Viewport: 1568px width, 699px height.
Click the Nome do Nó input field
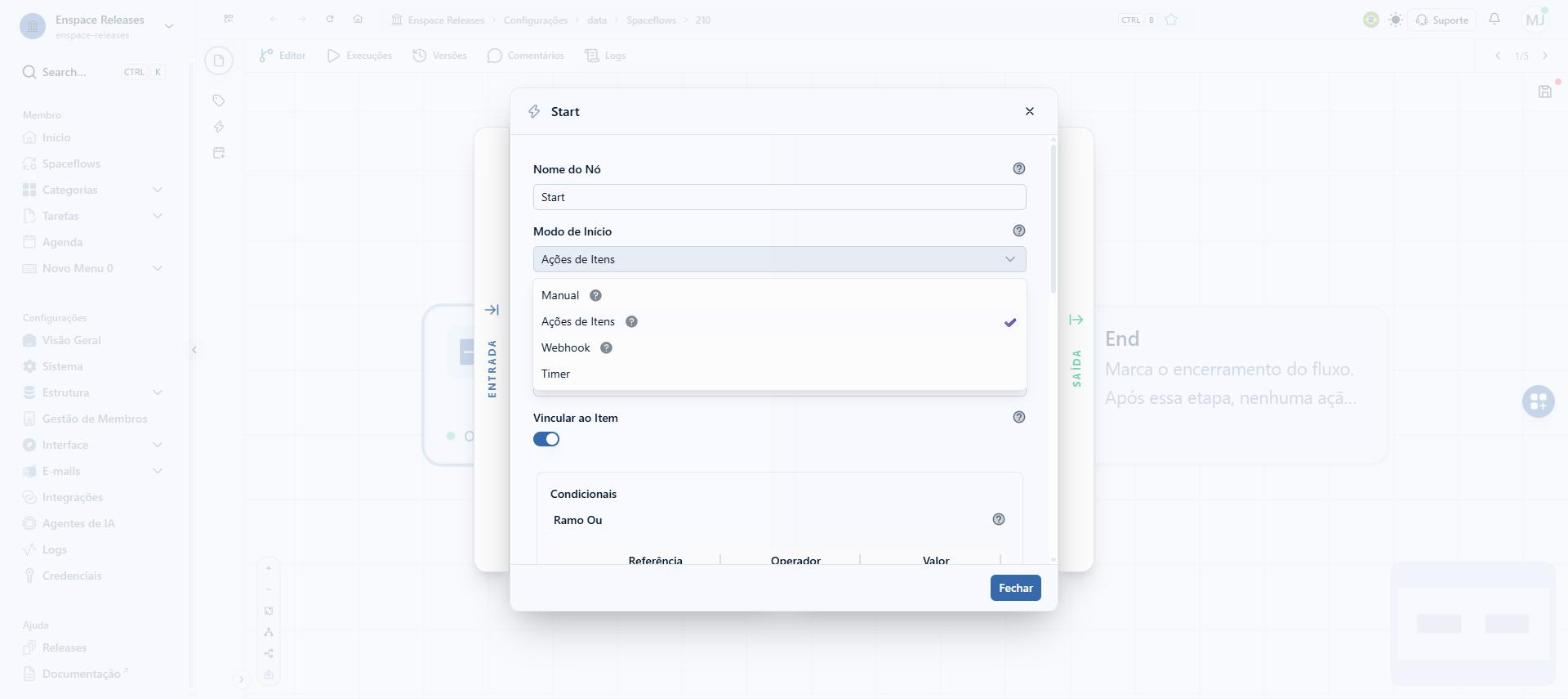click(779, 197)
